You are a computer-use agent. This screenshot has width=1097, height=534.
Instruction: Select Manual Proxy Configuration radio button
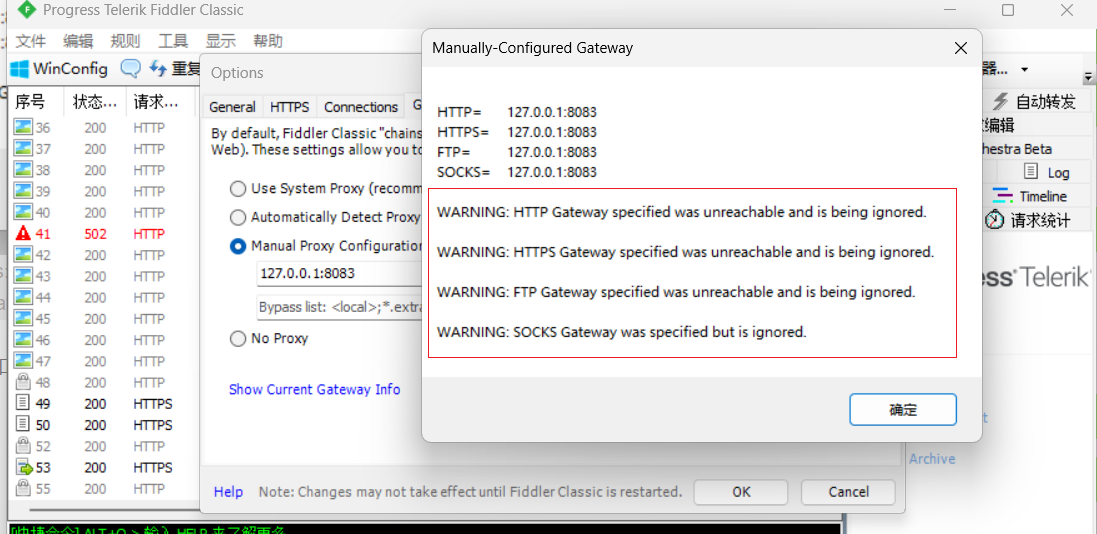(238, 246)
